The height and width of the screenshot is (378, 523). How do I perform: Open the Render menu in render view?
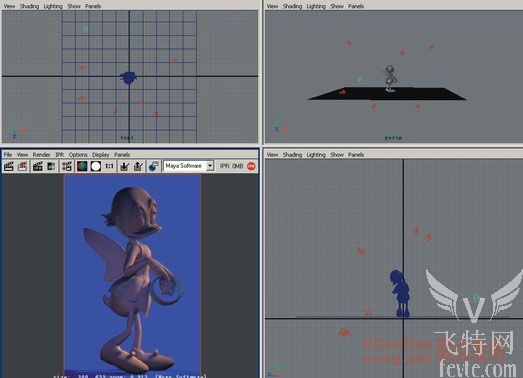[x=41, y=154]
